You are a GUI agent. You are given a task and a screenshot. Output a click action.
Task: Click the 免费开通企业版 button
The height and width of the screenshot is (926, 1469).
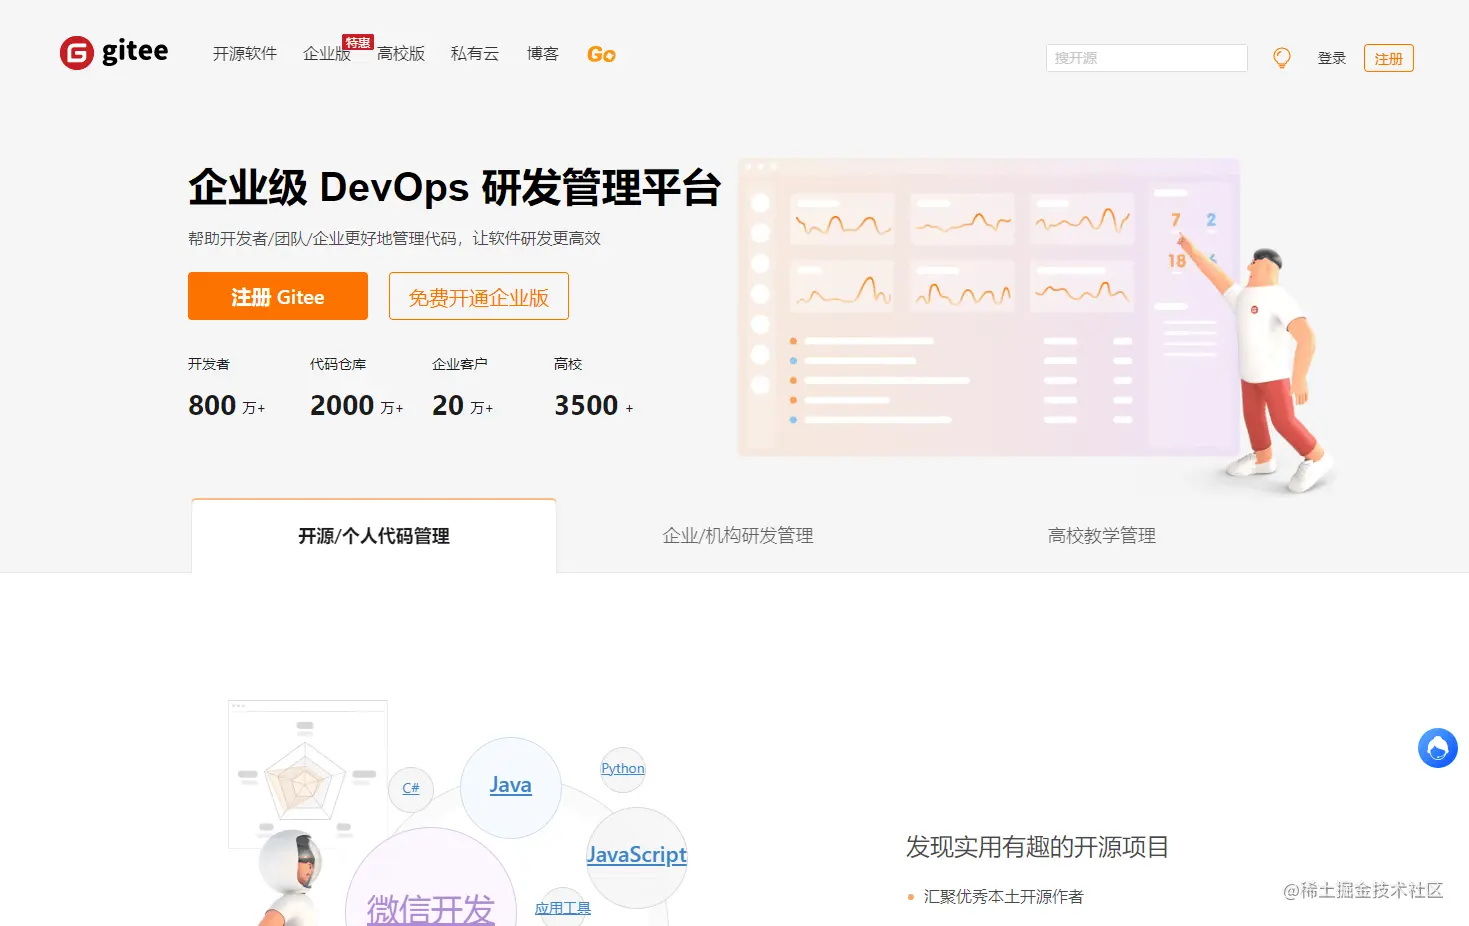coord(479,296)
